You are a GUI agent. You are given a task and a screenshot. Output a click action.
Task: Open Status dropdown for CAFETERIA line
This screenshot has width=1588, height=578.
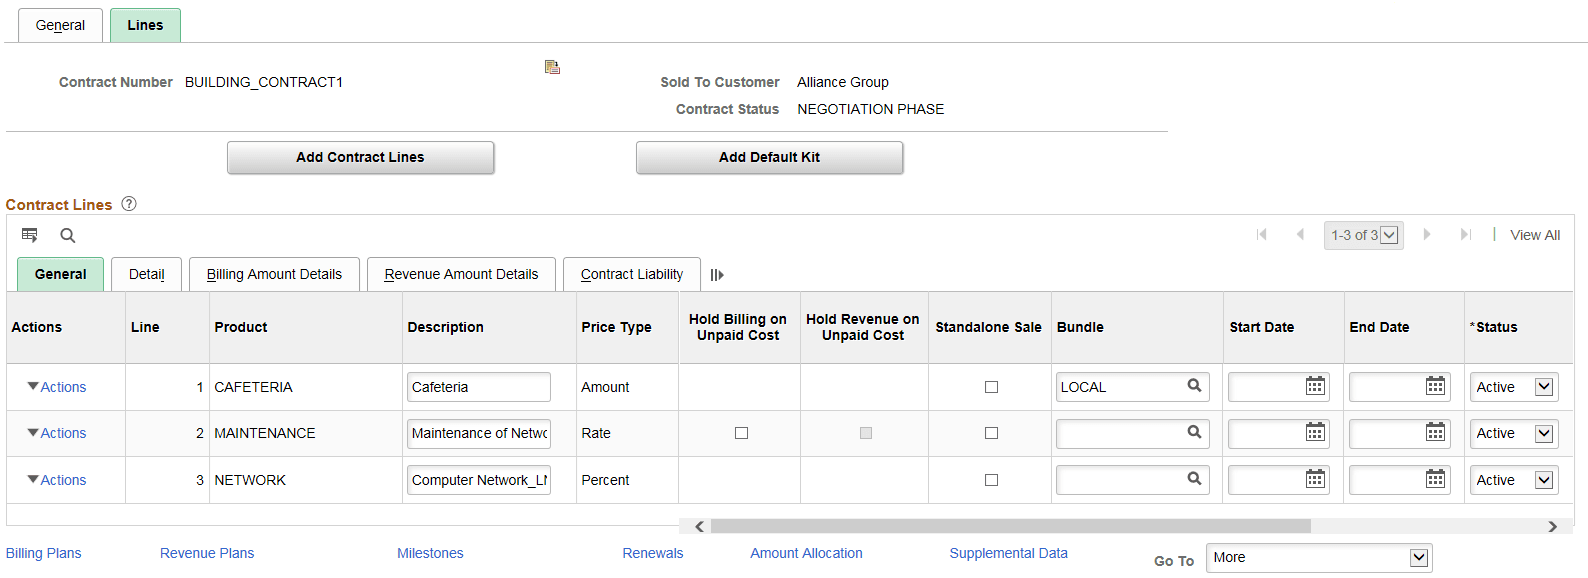[1544, 387]
